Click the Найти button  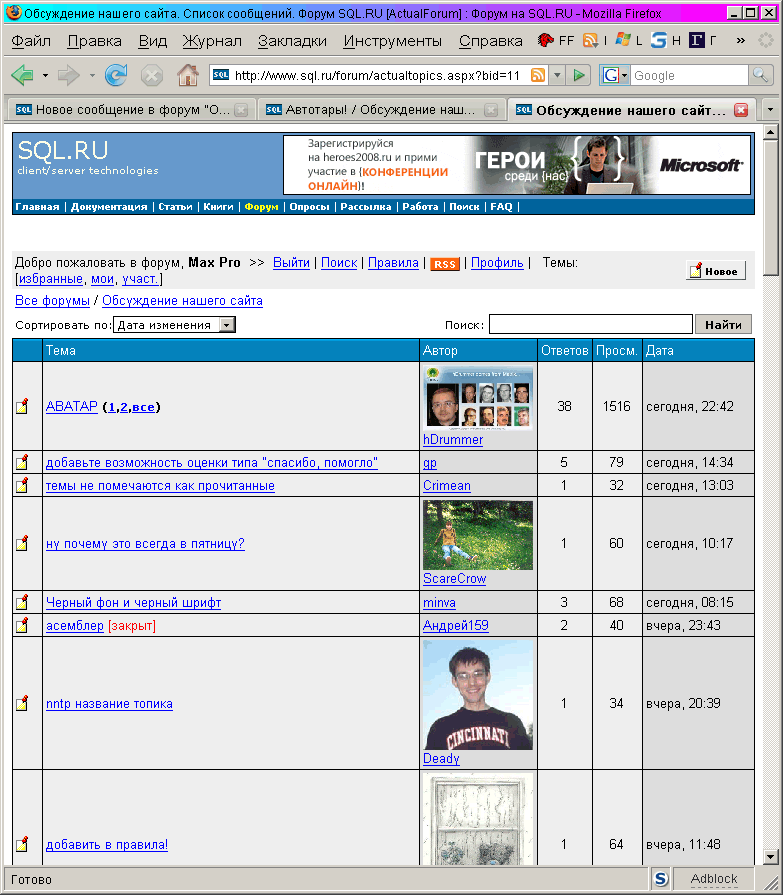[723, 324]
